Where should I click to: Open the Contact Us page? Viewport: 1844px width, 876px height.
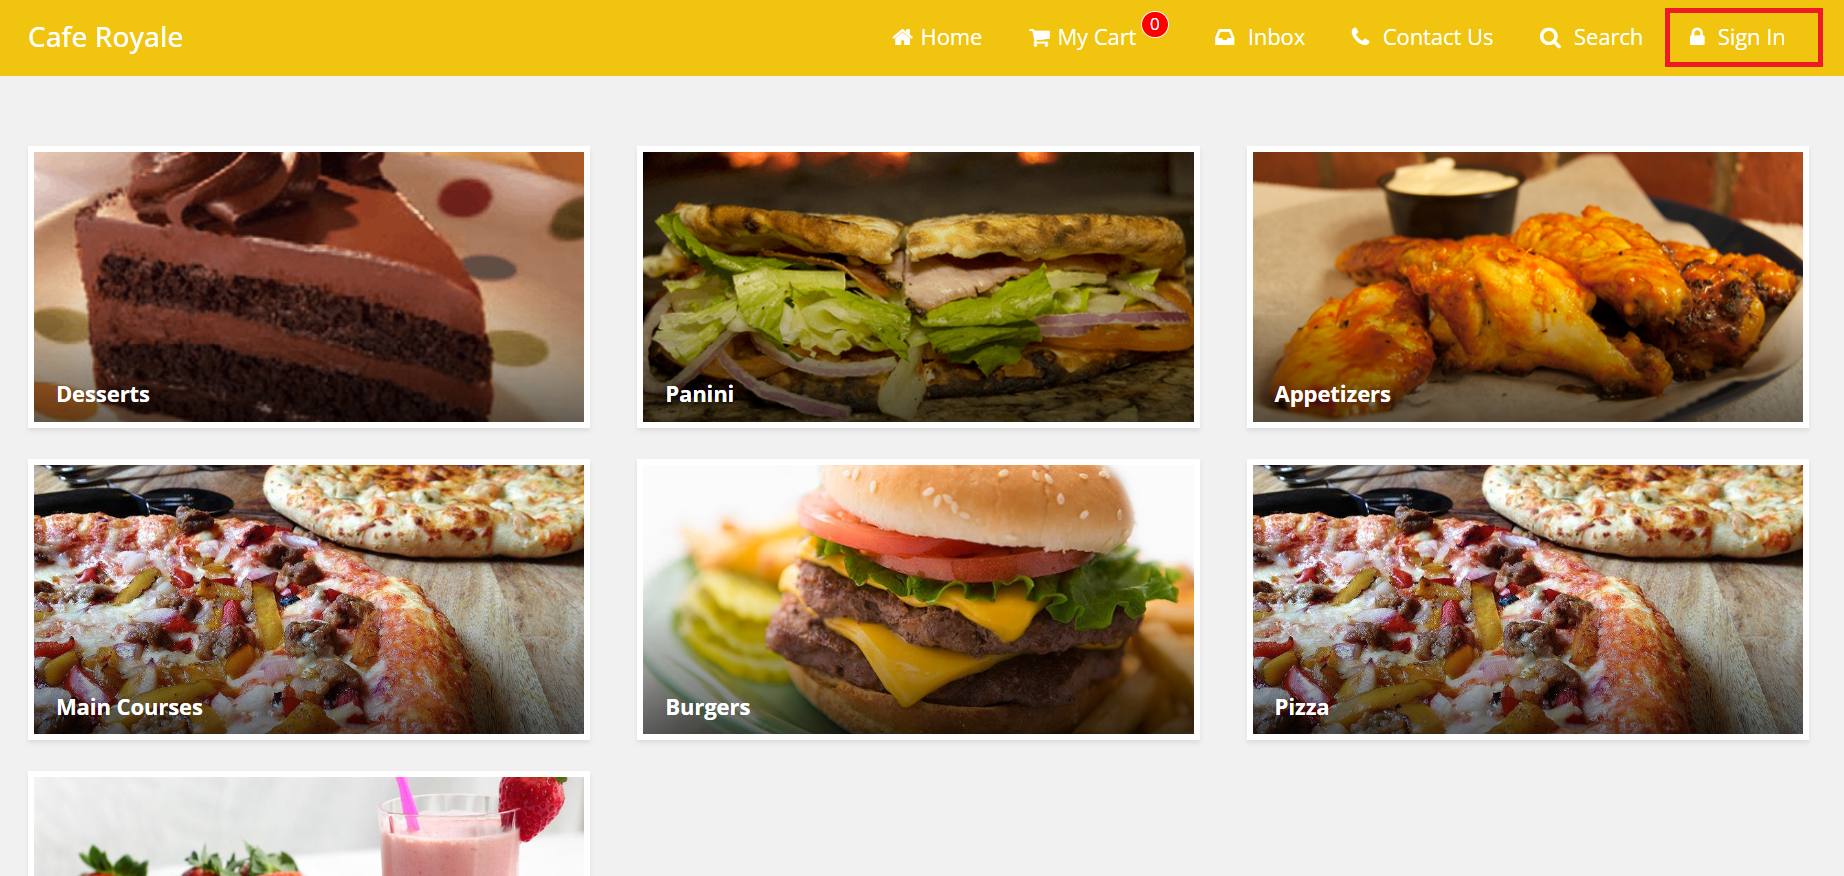pos(1422,37)
